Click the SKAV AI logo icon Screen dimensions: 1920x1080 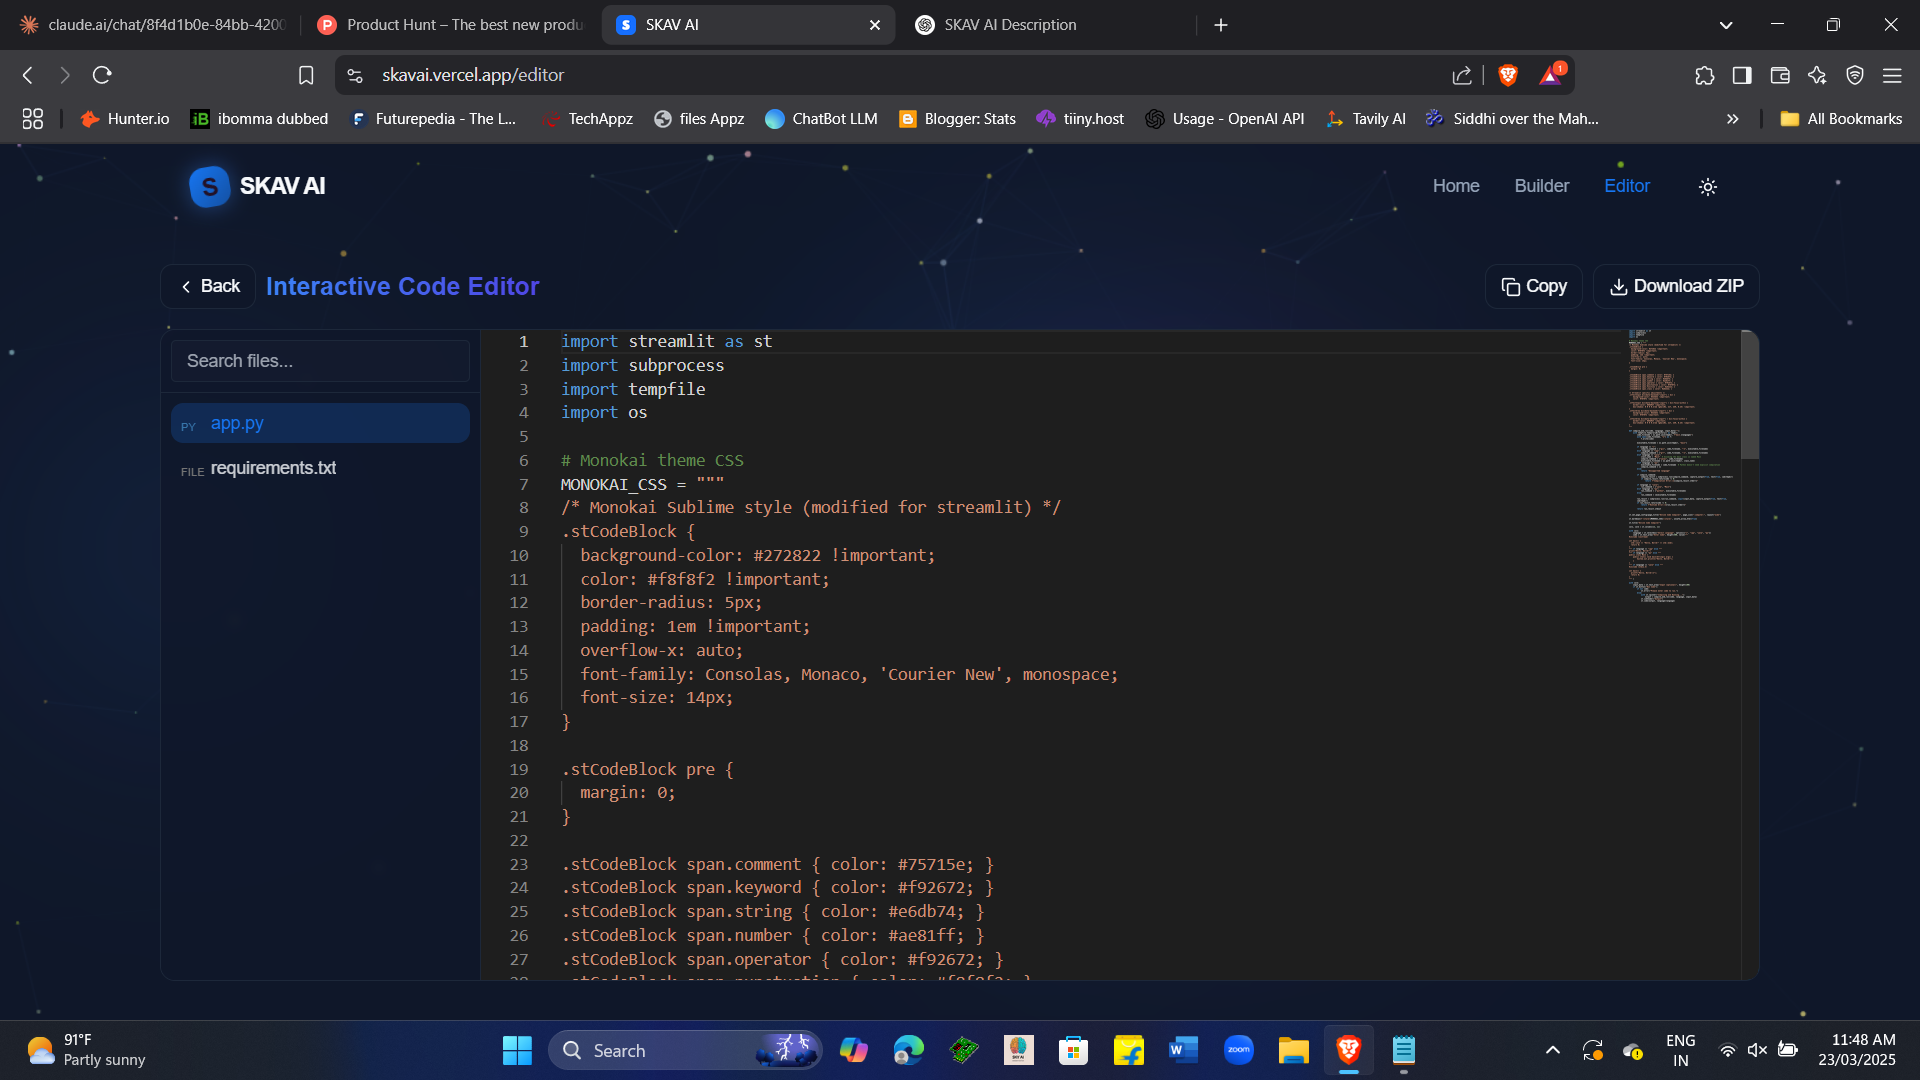tap(209, 187)
